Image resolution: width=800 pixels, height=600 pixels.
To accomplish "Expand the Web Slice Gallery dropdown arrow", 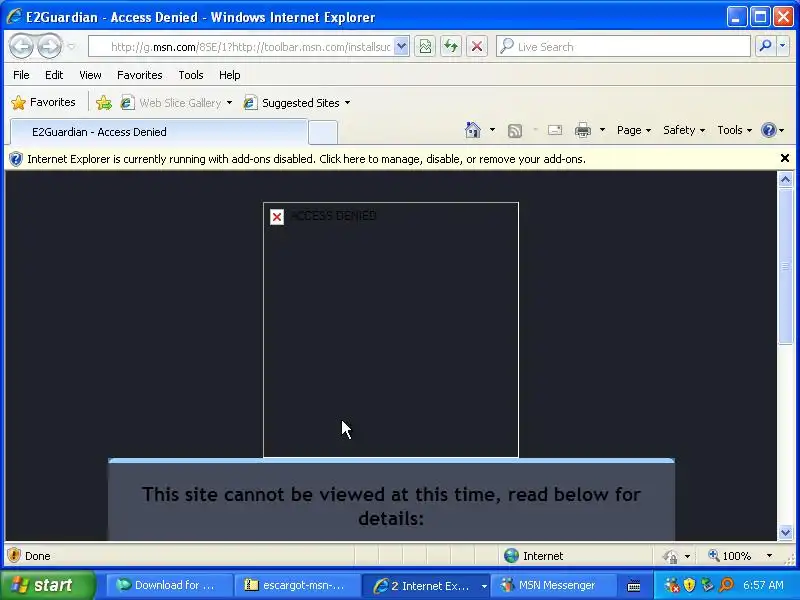I will (229, 103).
